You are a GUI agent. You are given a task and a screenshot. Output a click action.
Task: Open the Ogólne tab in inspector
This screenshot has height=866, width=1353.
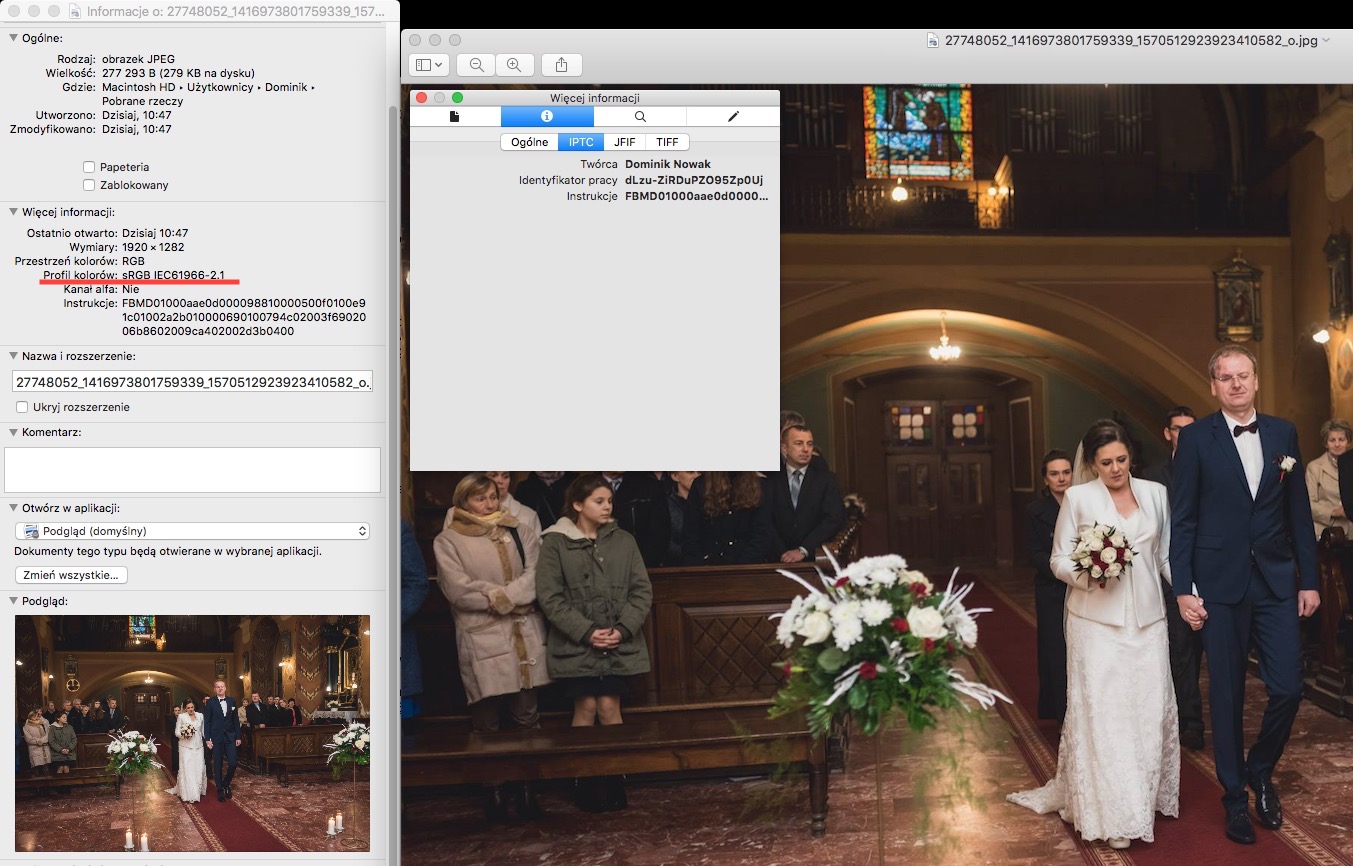pos(529,142)
